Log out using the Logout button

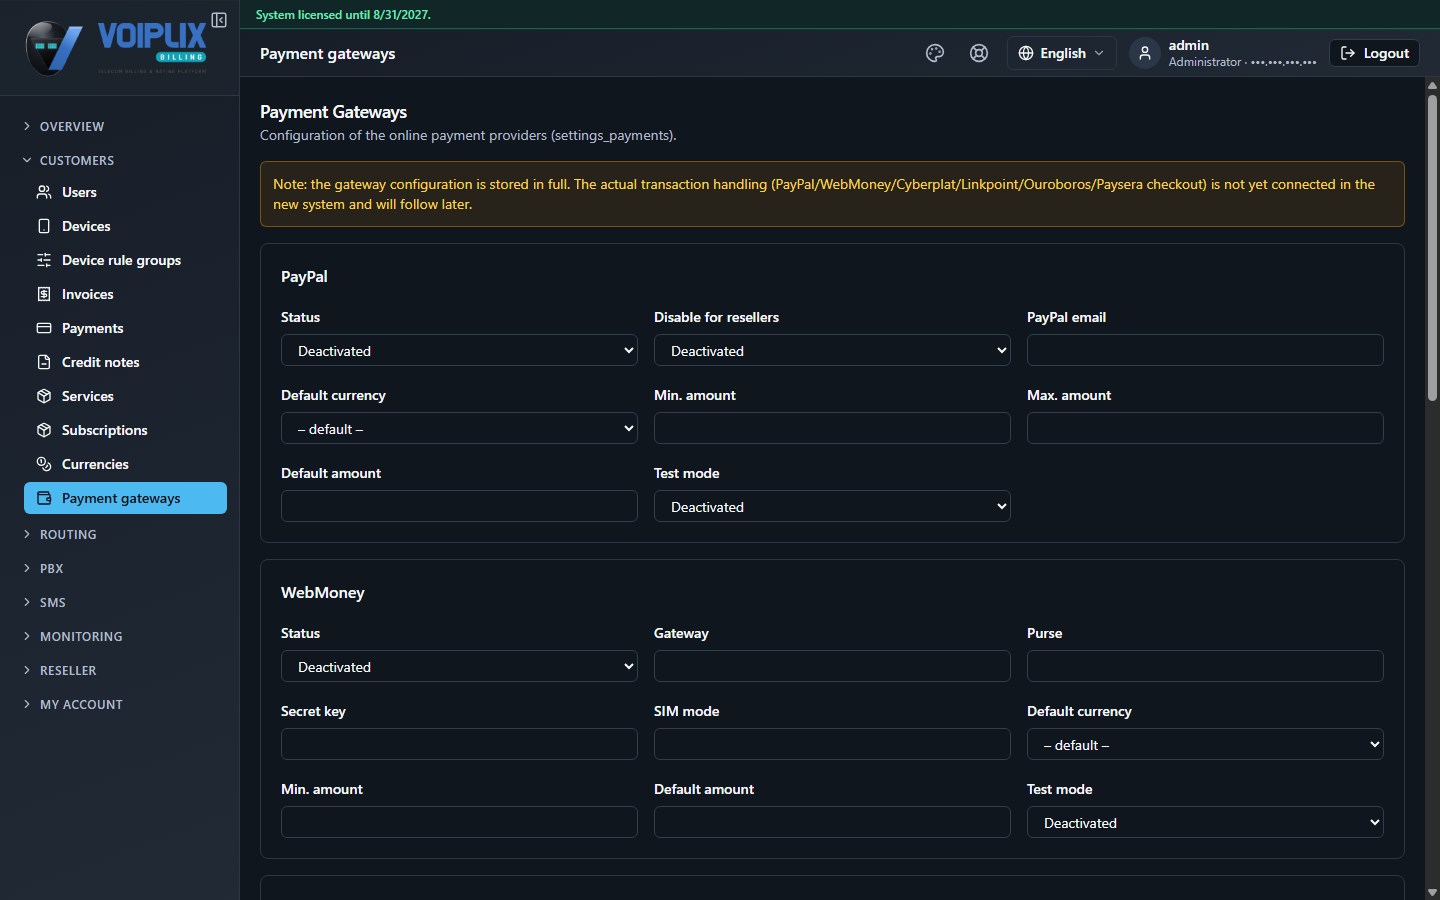[x=1374, y=53]
